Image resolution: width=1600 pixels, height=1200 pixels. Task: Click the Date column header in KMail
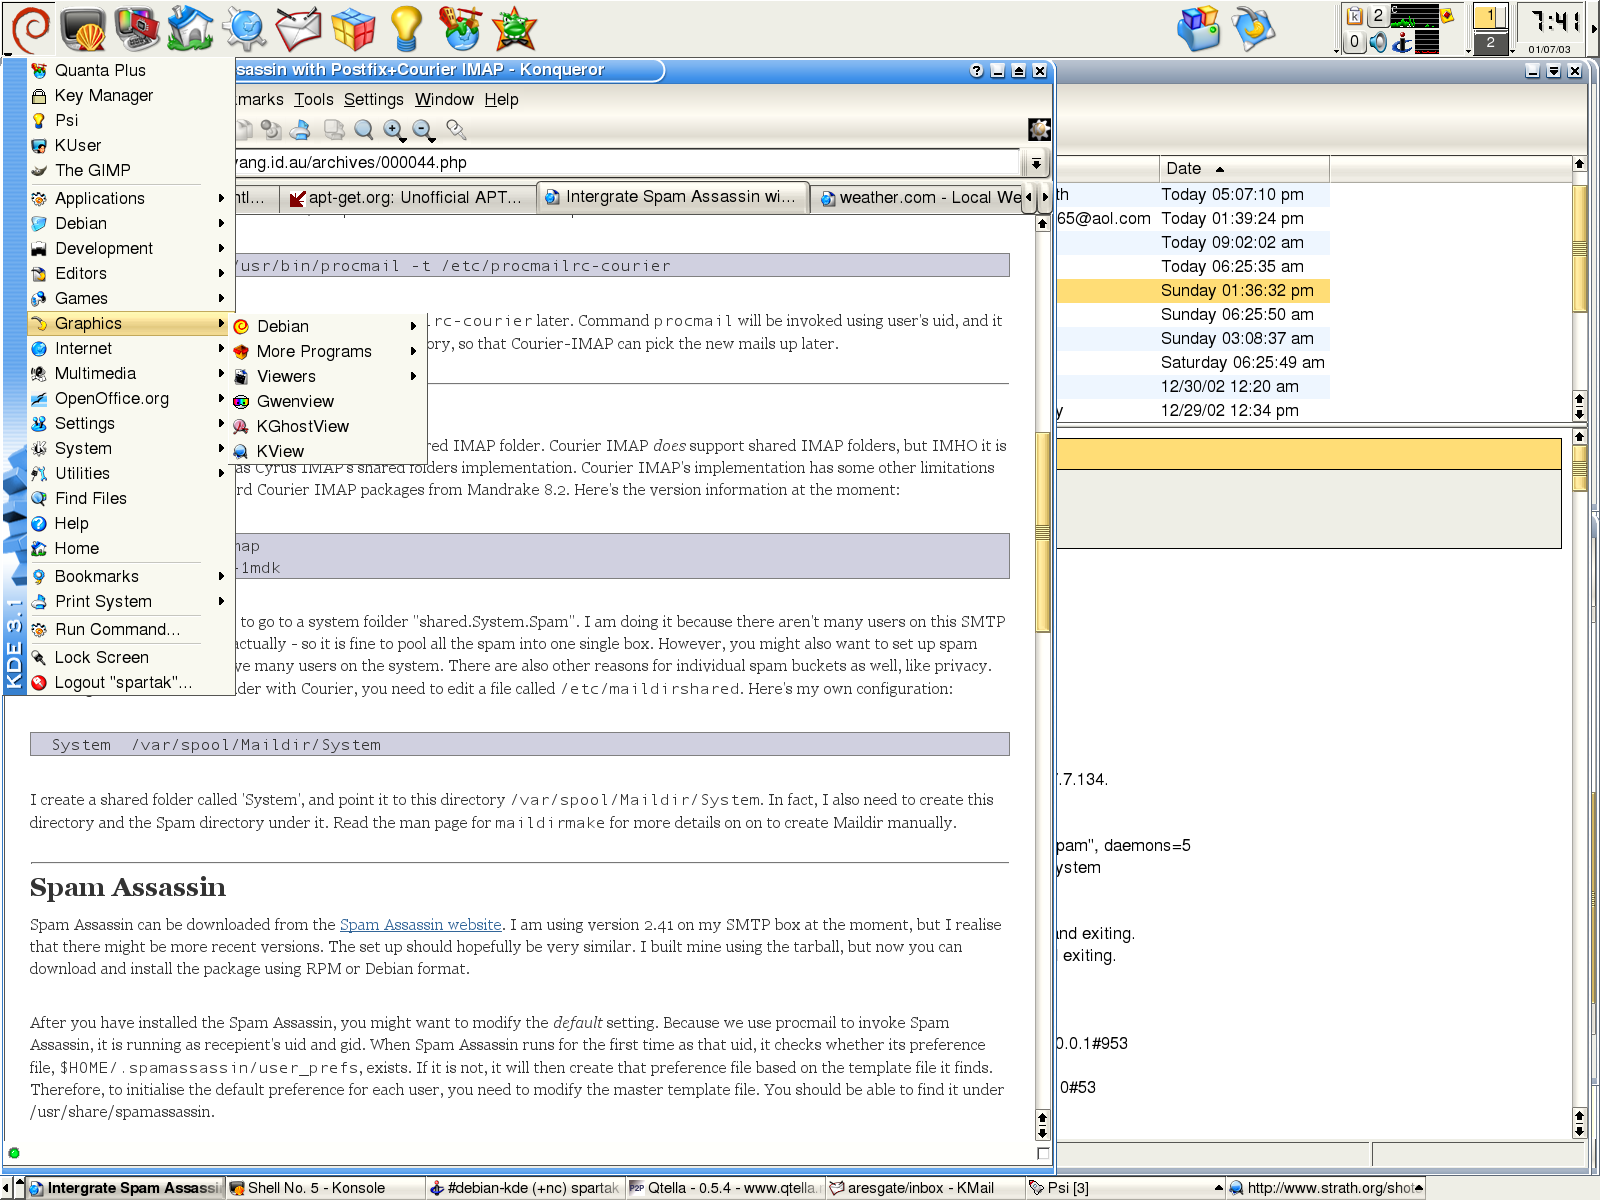coord(1244,169)
